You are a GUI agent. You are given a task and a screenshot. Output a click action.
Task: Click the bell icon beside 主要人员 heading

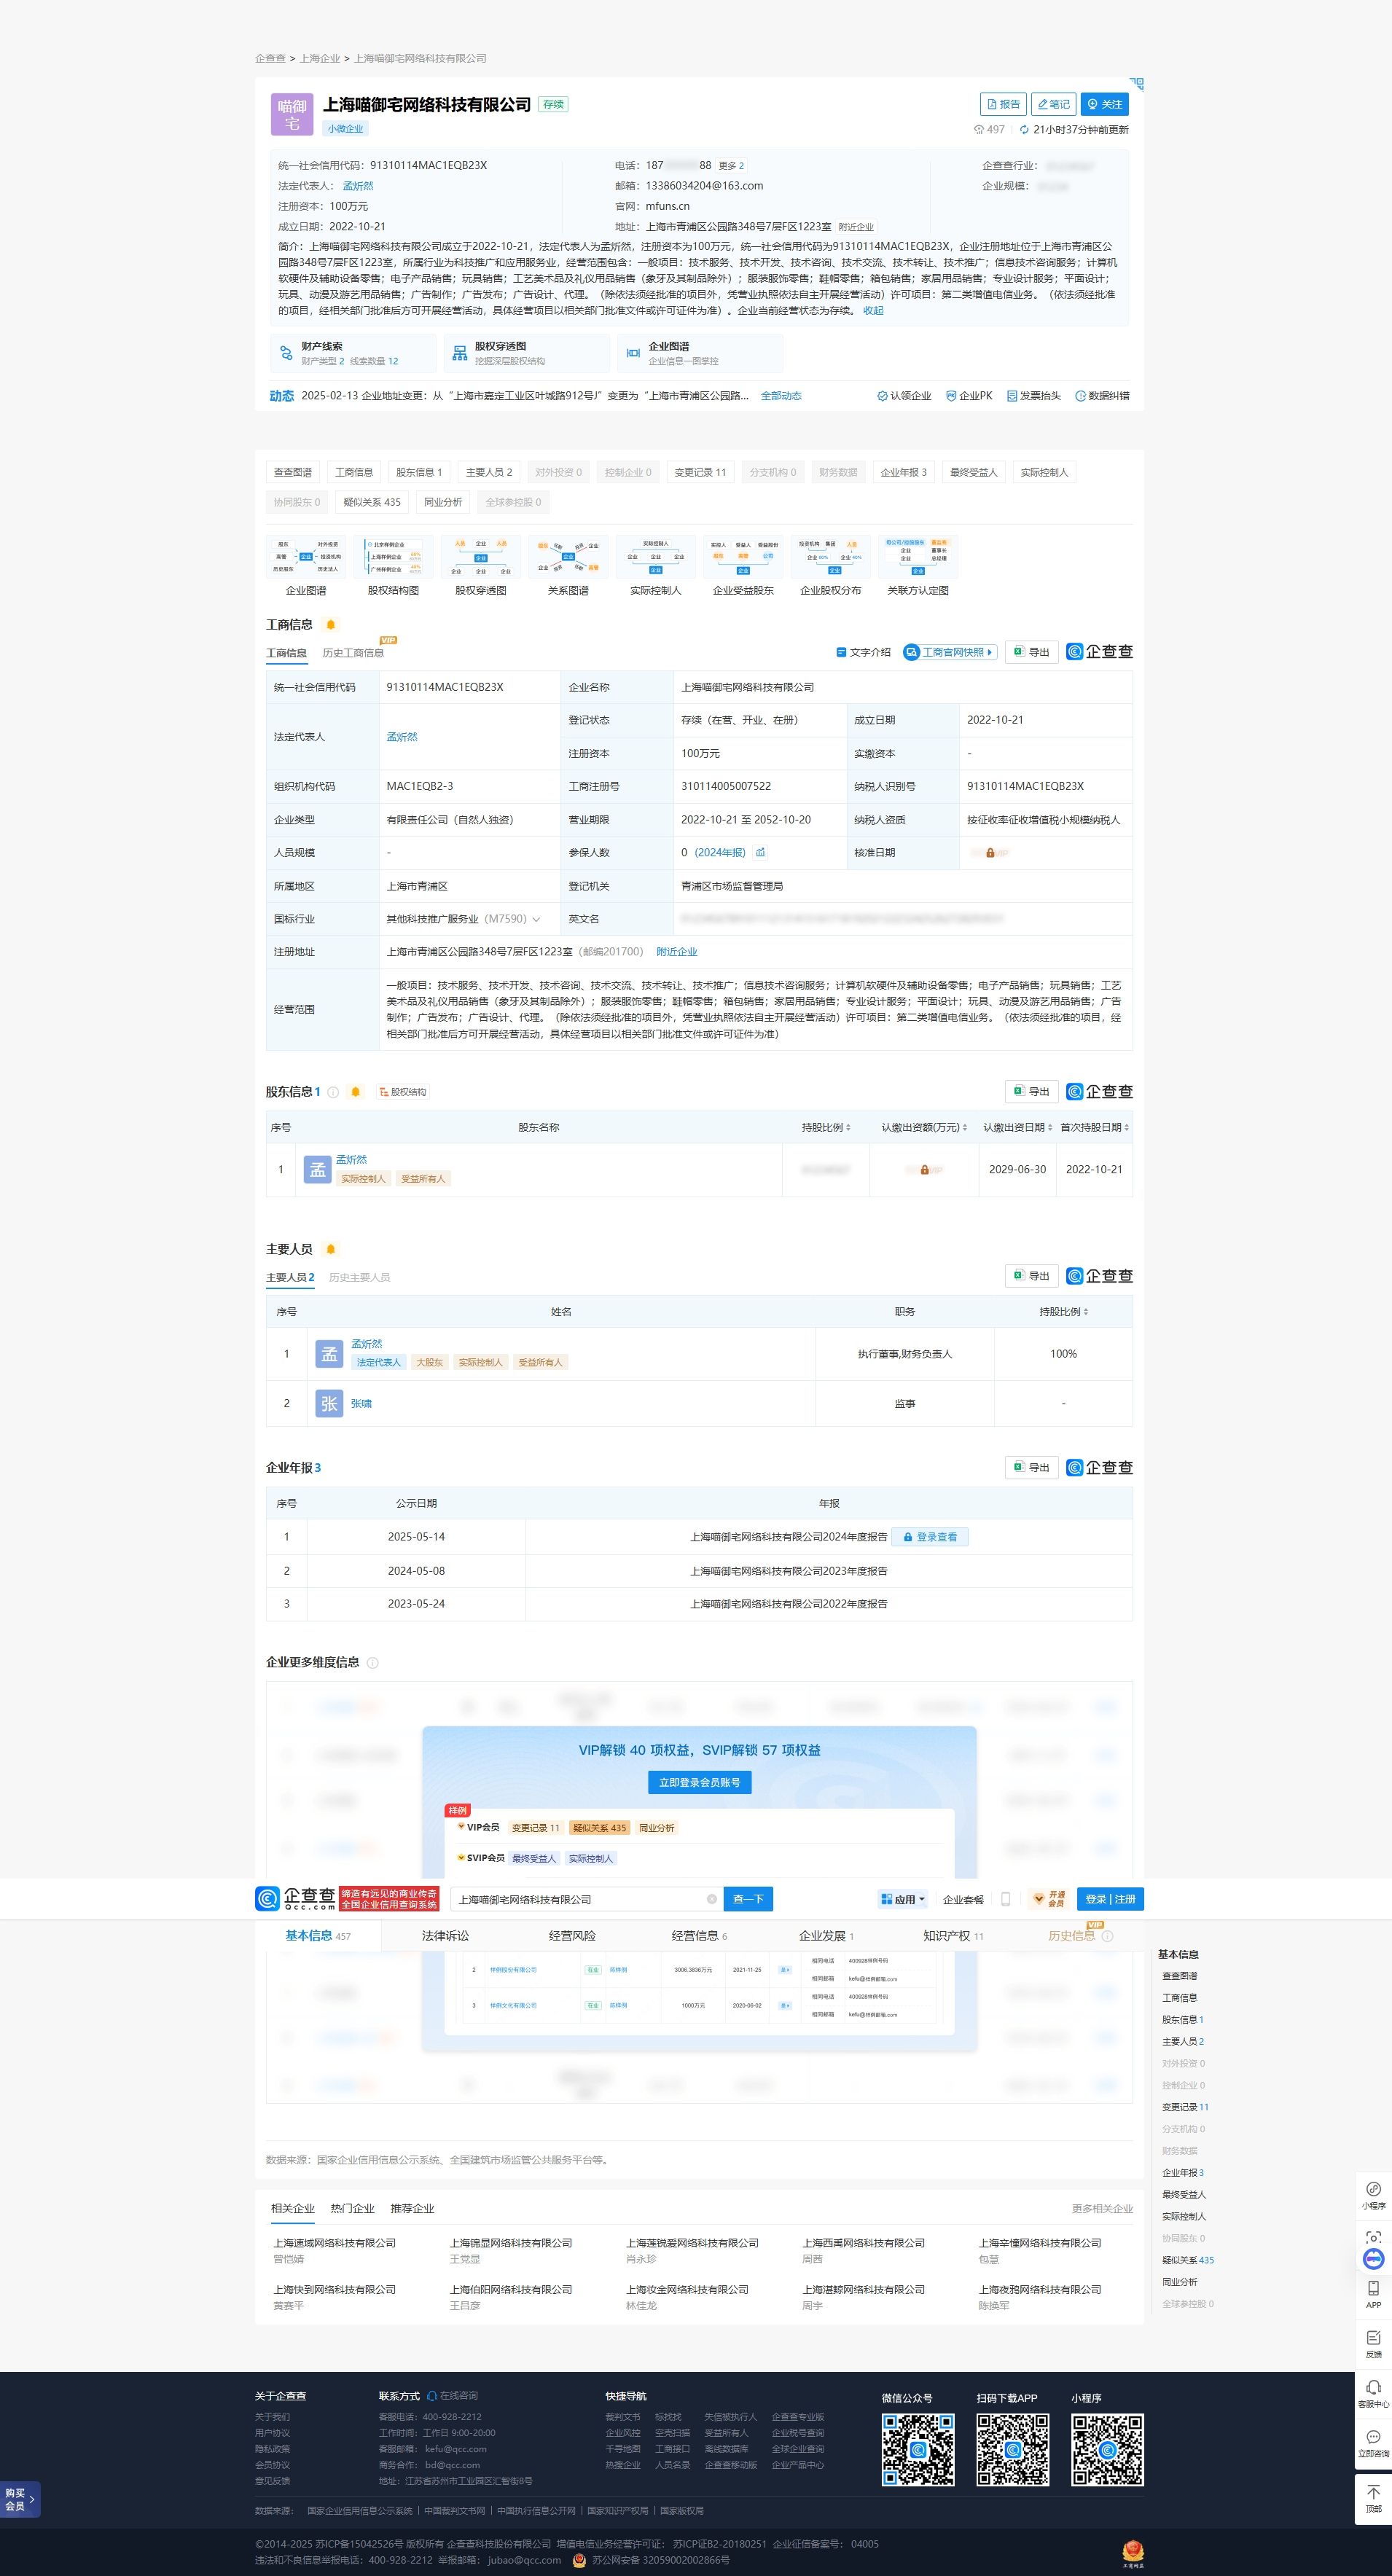[x=331, y=1250]
